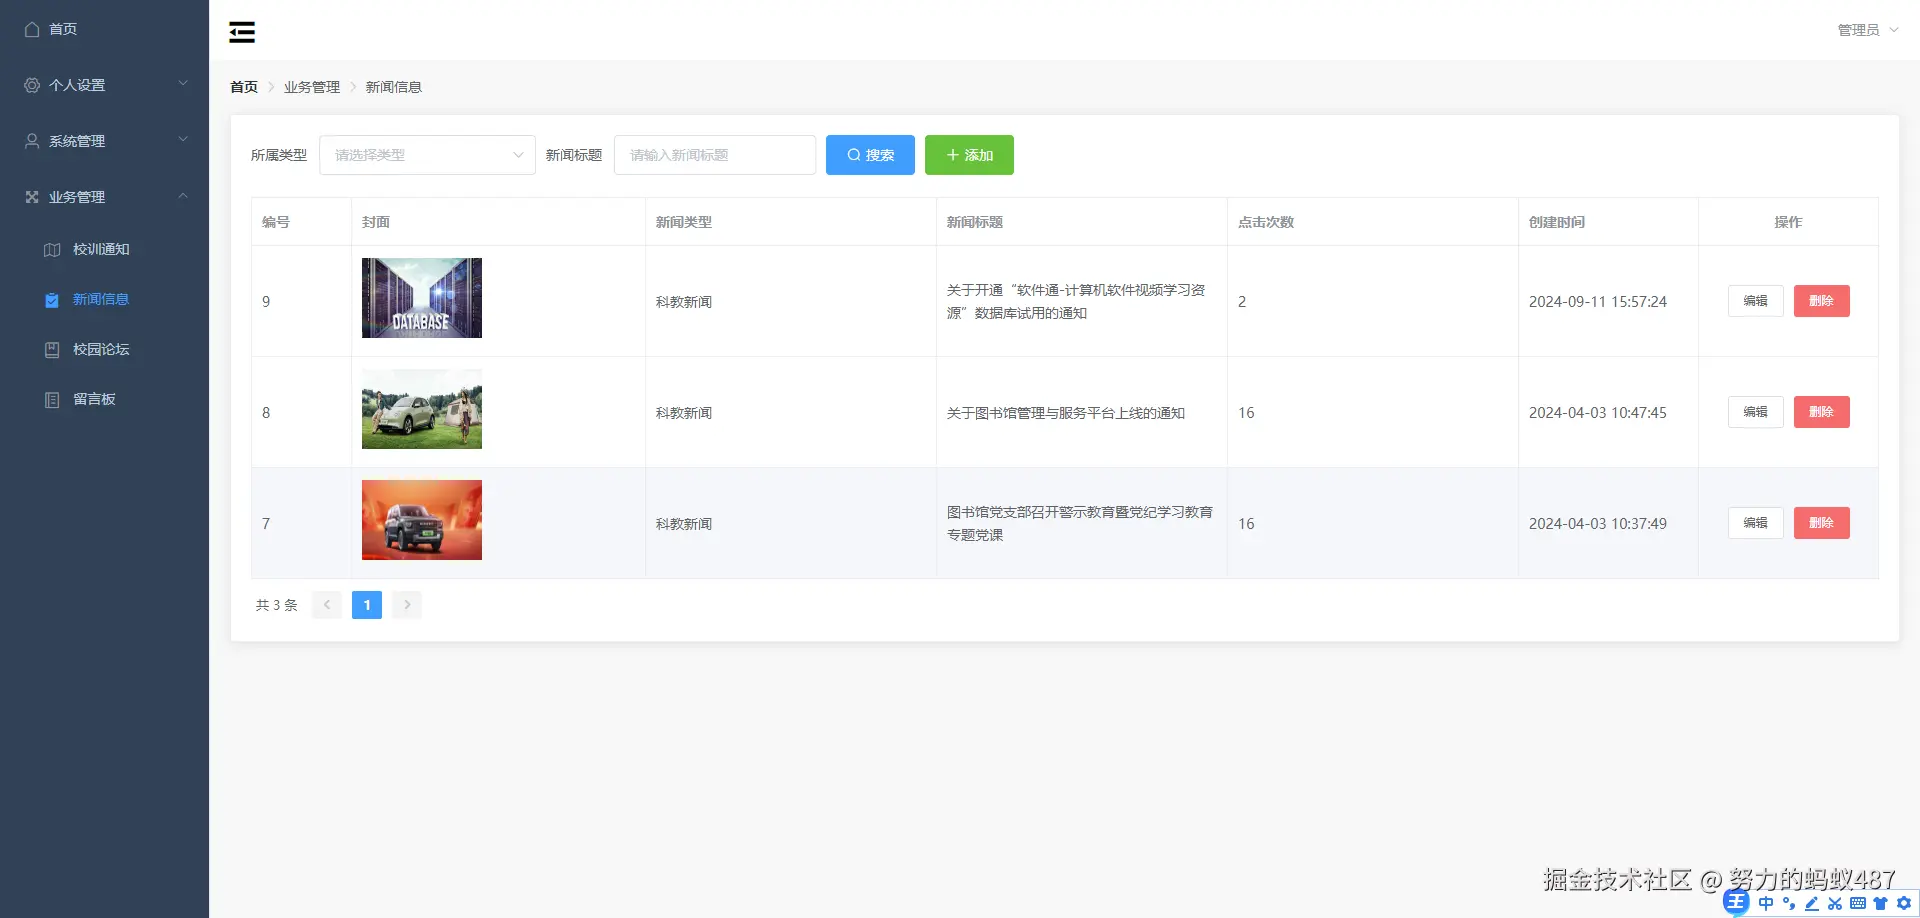Click the map icon next to 校训通知

coord(52,249)
